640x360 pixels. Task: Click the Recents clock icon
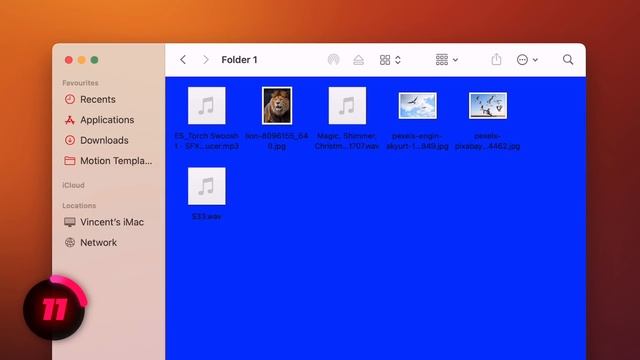click(70, 99)
